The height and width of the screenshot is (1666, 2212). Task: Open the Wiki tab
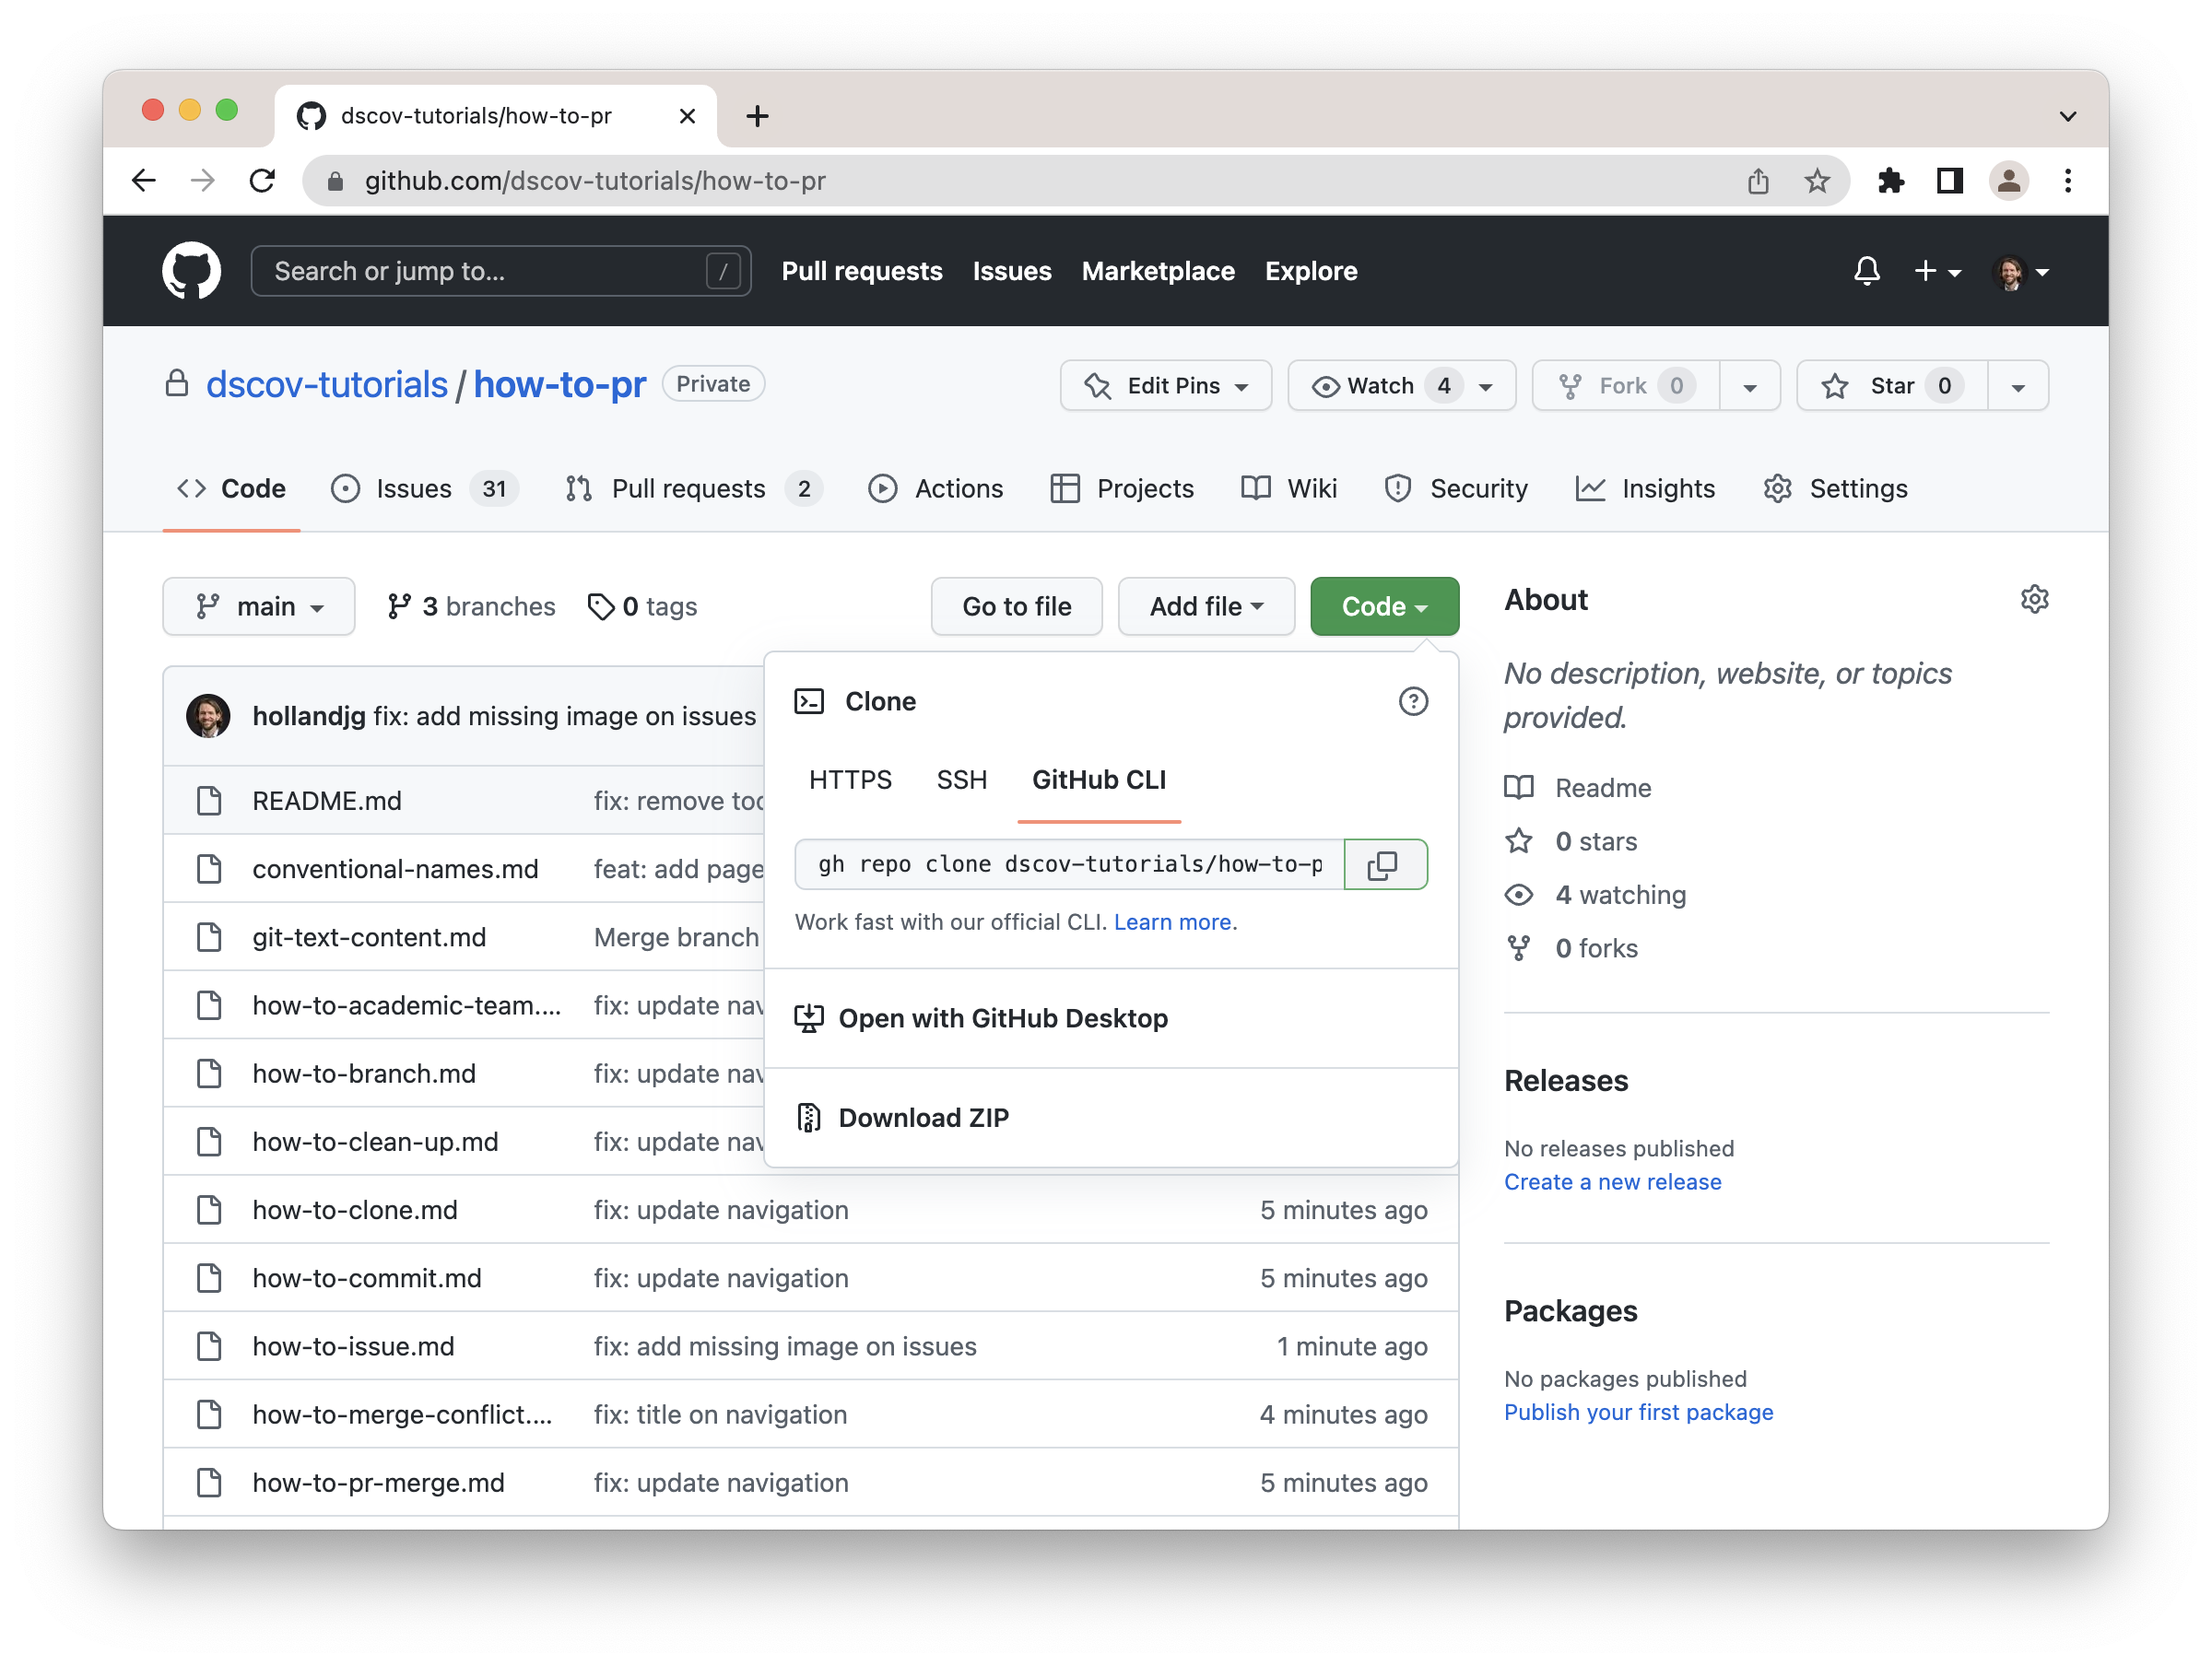pyautogui.click(x=1289, y=489)
